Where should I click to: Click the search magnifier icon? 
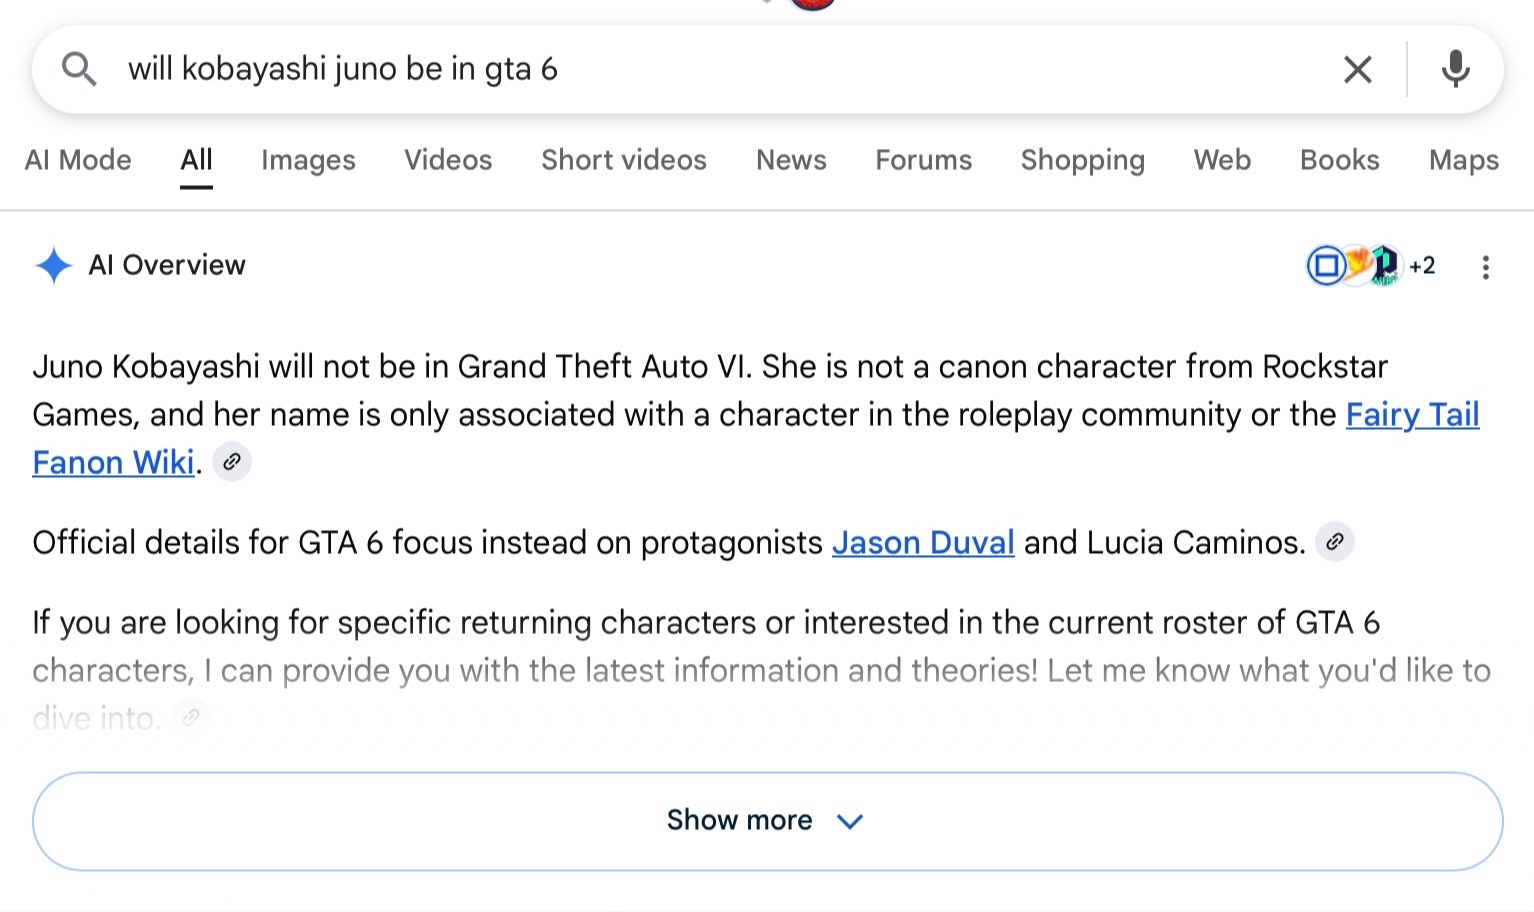click(79, 69)
